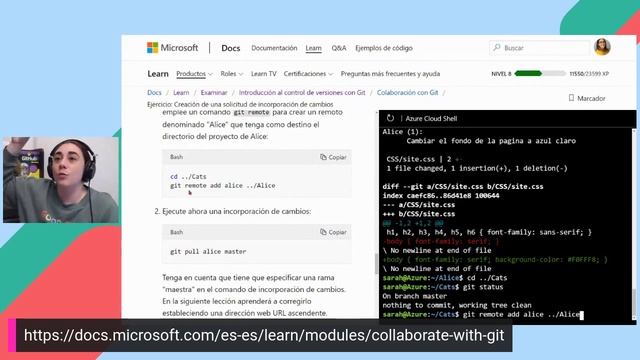Click 'Azure Cloud Shell' title text
Viewport: 640px width, 360px height.
[431, 119]
